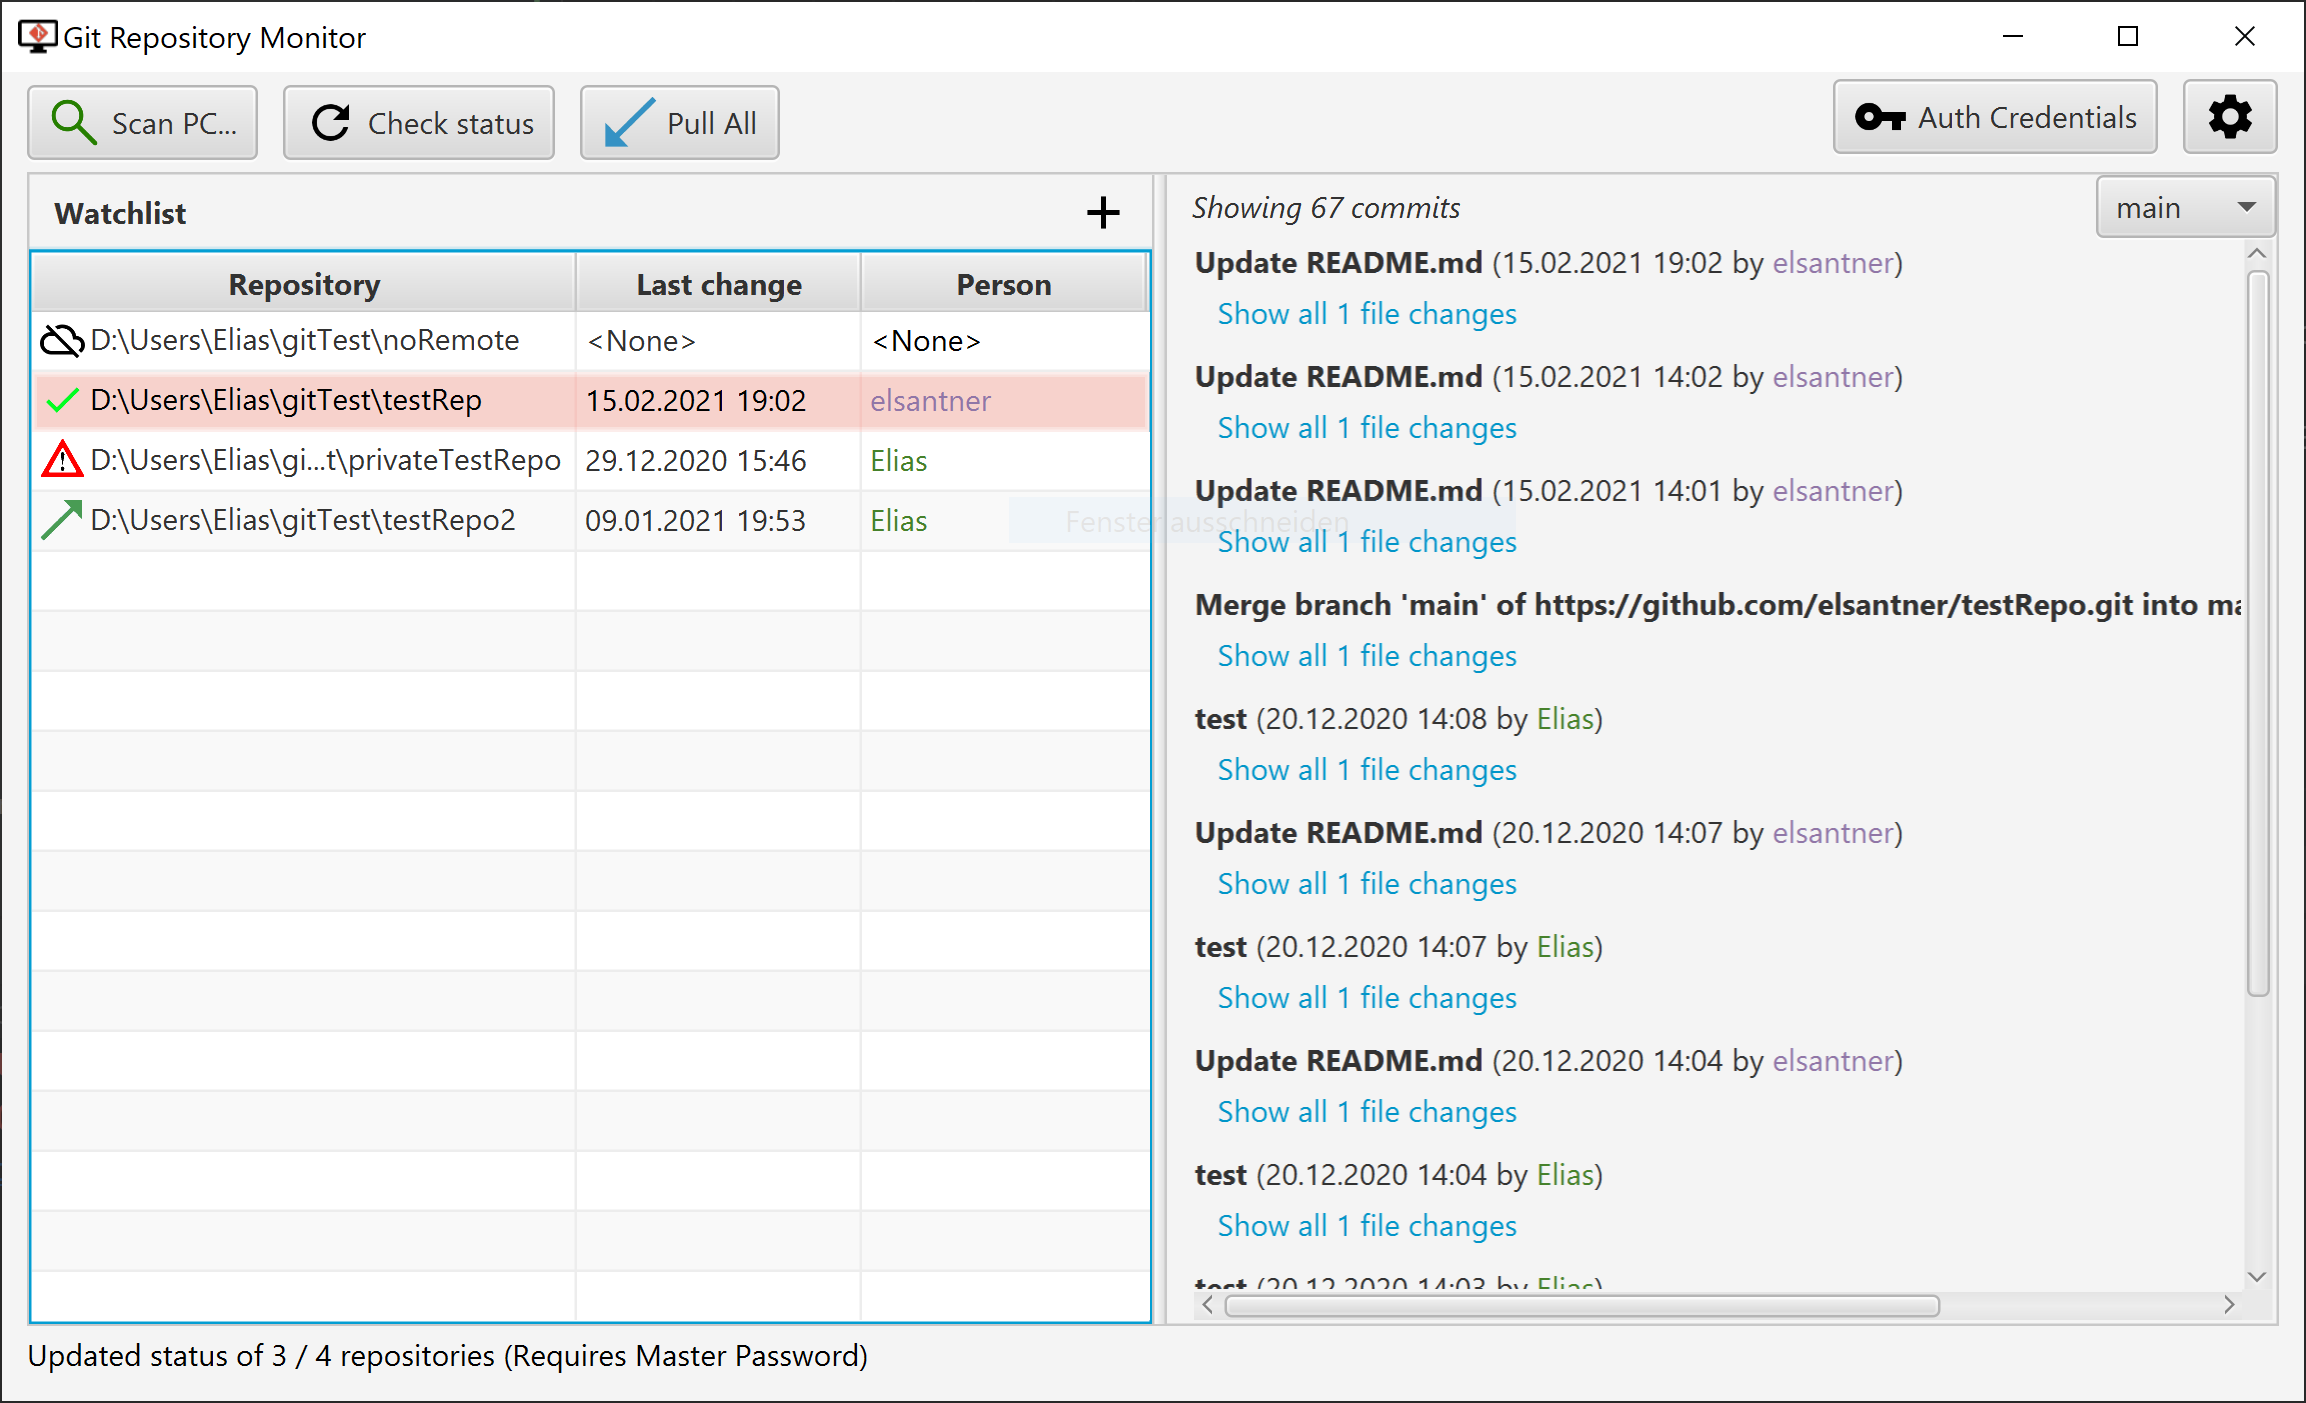The height and width of the screenshot is (1403, 2306).
Task: Click the commit list scroll-right arrow
Action: [2229, 1305]
